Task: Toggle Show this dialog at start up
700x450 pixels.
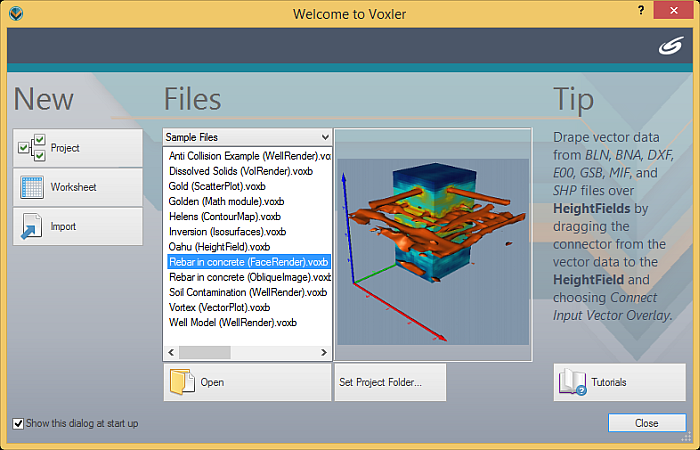Action: coord(18,423)
